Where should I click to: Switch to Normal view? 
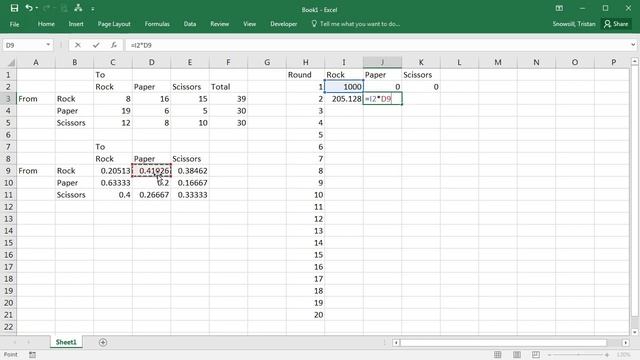coord(498,355)
